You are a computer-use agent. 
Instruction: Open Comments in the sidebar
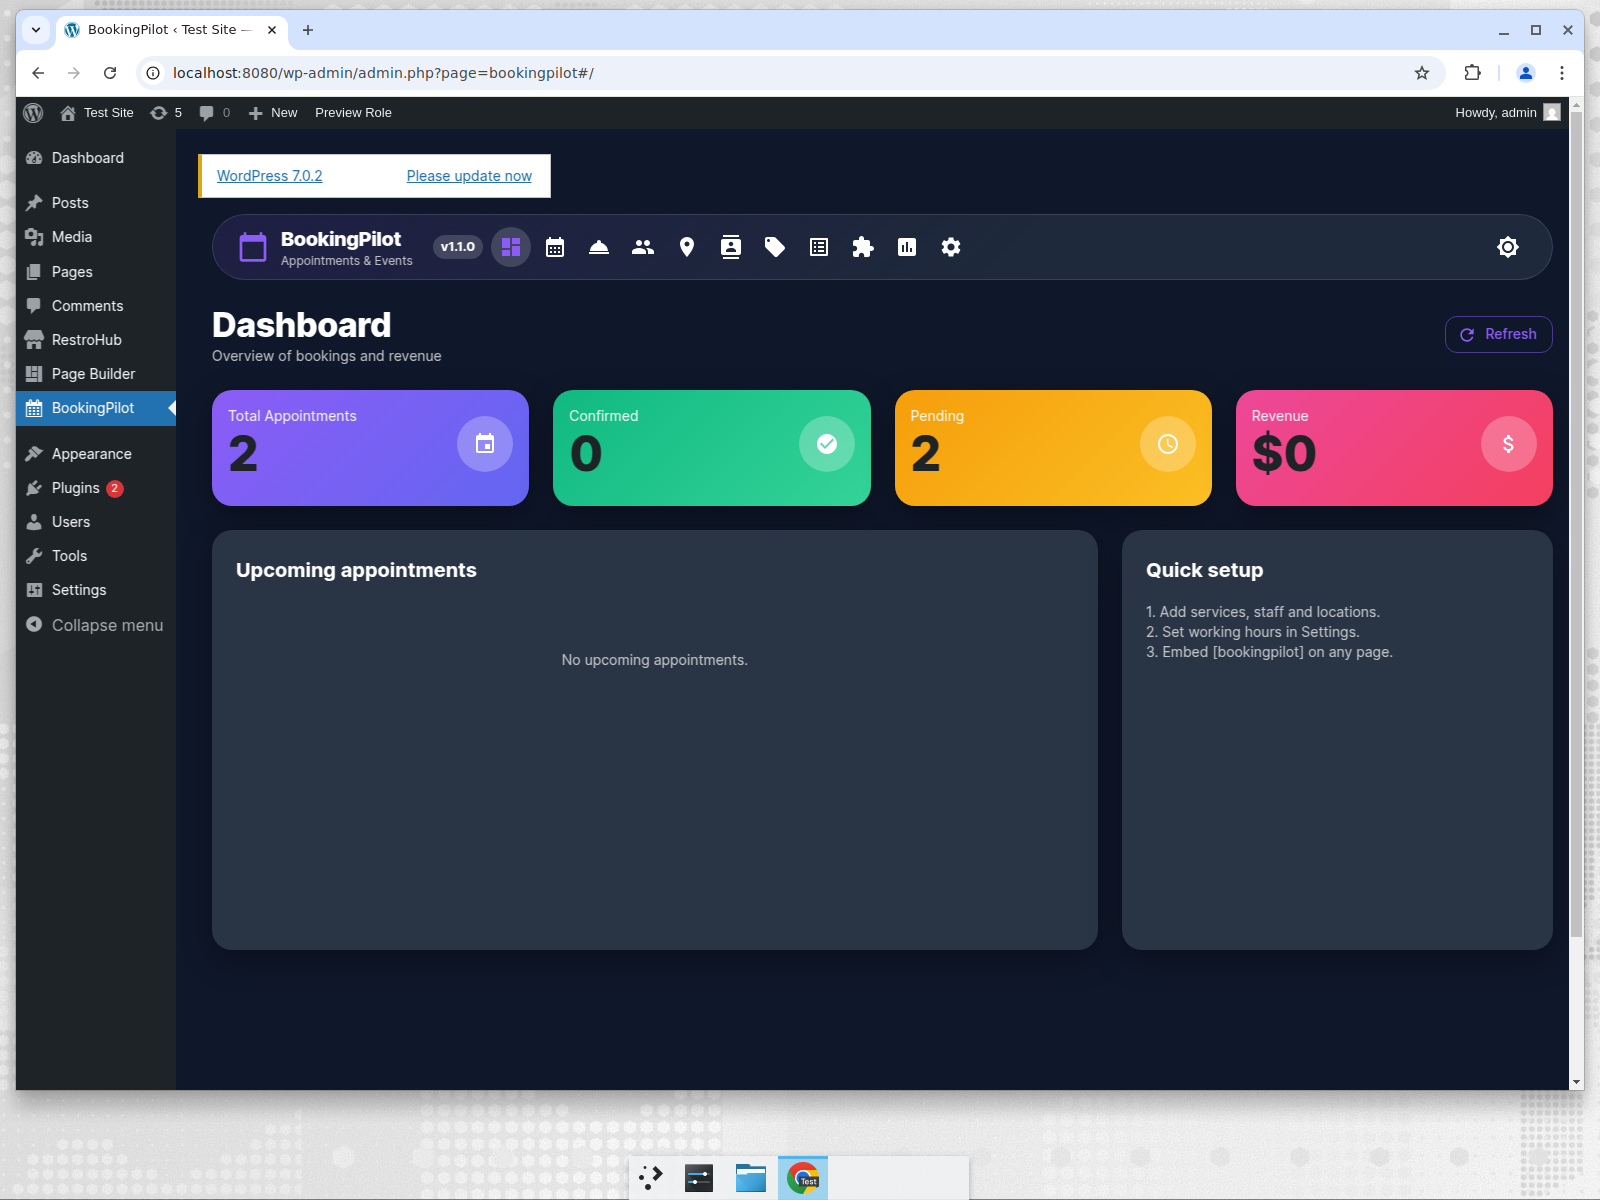[x=96, y=306]
